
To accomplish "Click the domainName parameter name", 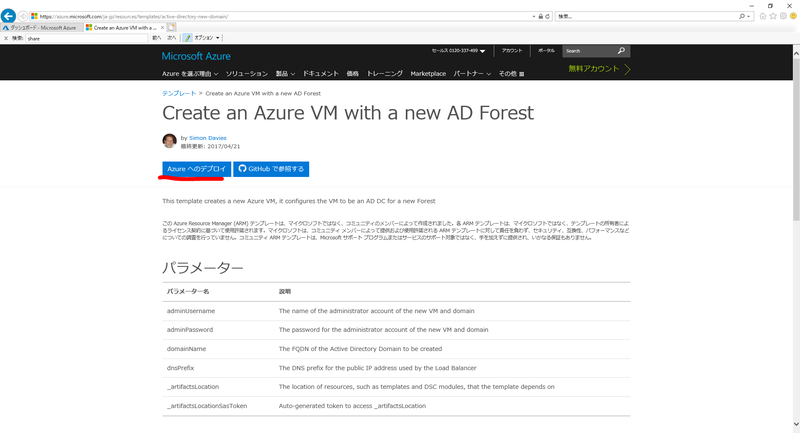I will click(x=186, y=349).
